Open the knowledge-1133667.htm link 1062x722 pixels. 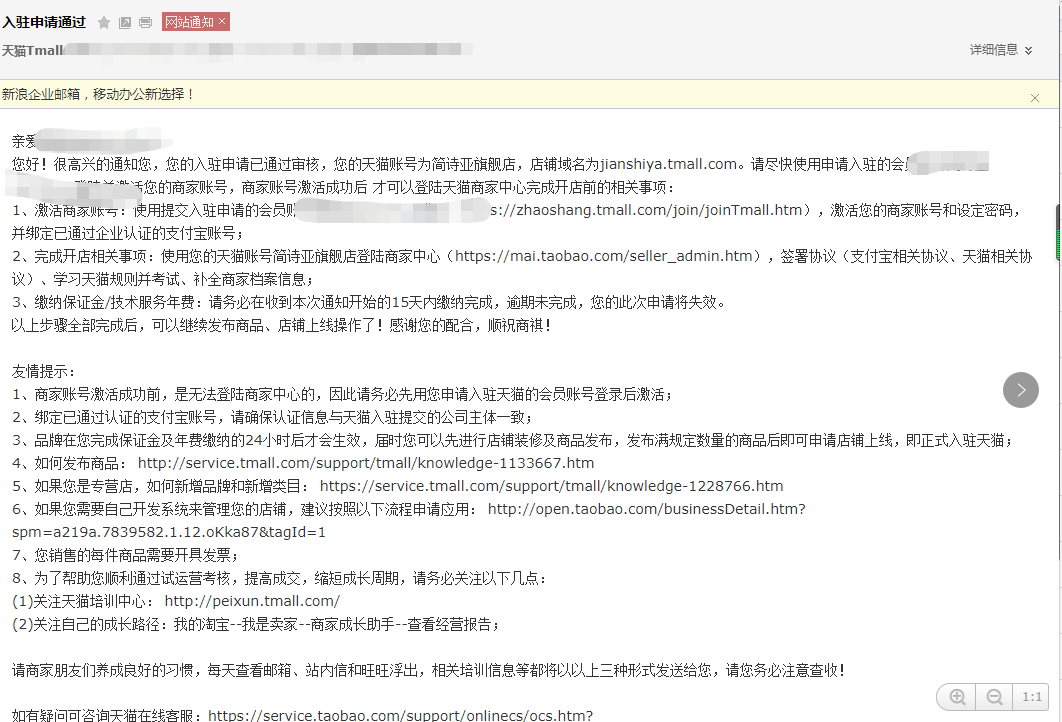pyautogui.click(x=366, y=463)
